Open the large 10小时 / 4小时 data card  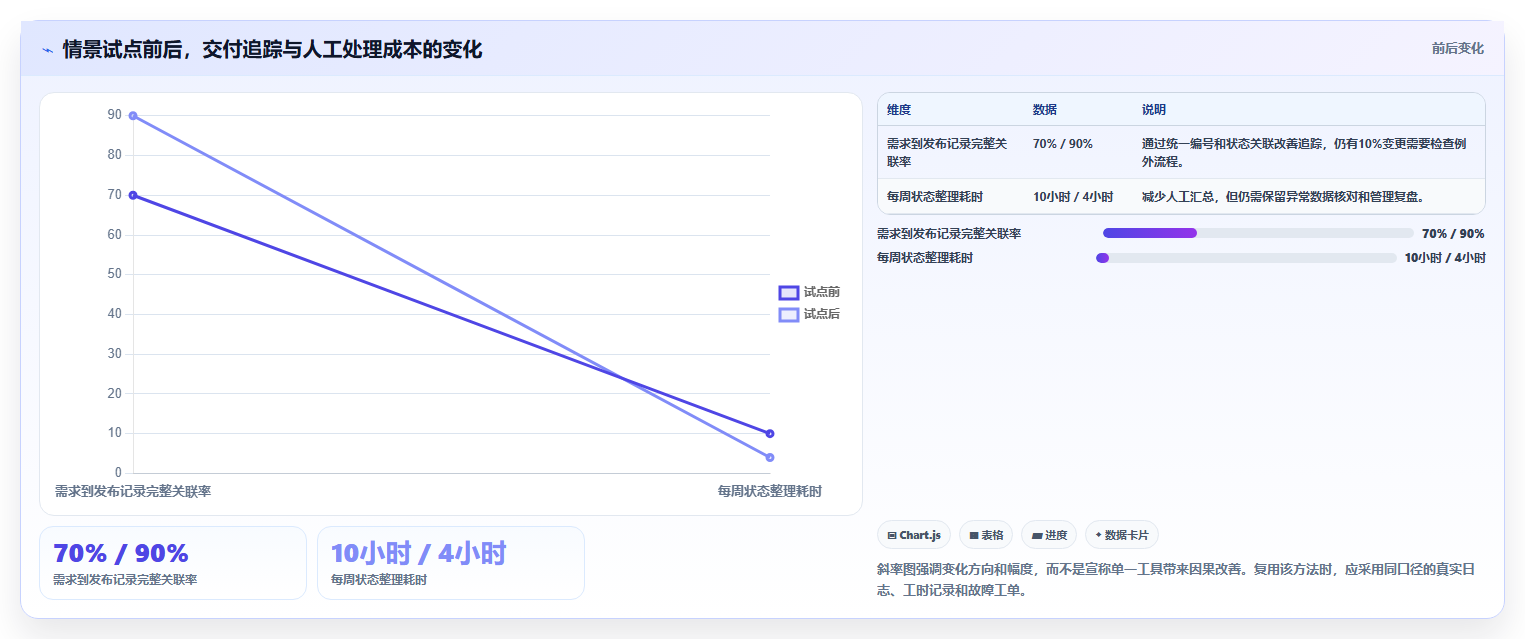451,563
